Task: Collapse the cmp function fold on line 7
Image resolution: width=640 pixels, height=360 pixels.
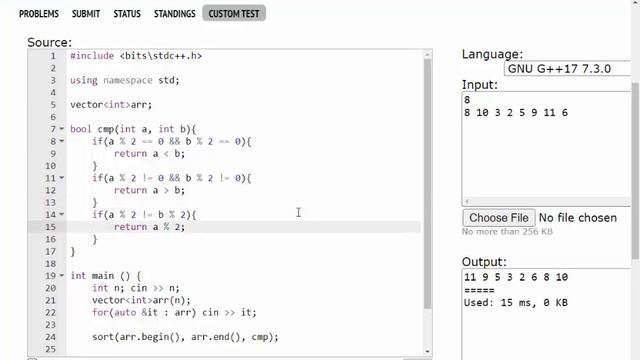Action: [x=62, y=129]
